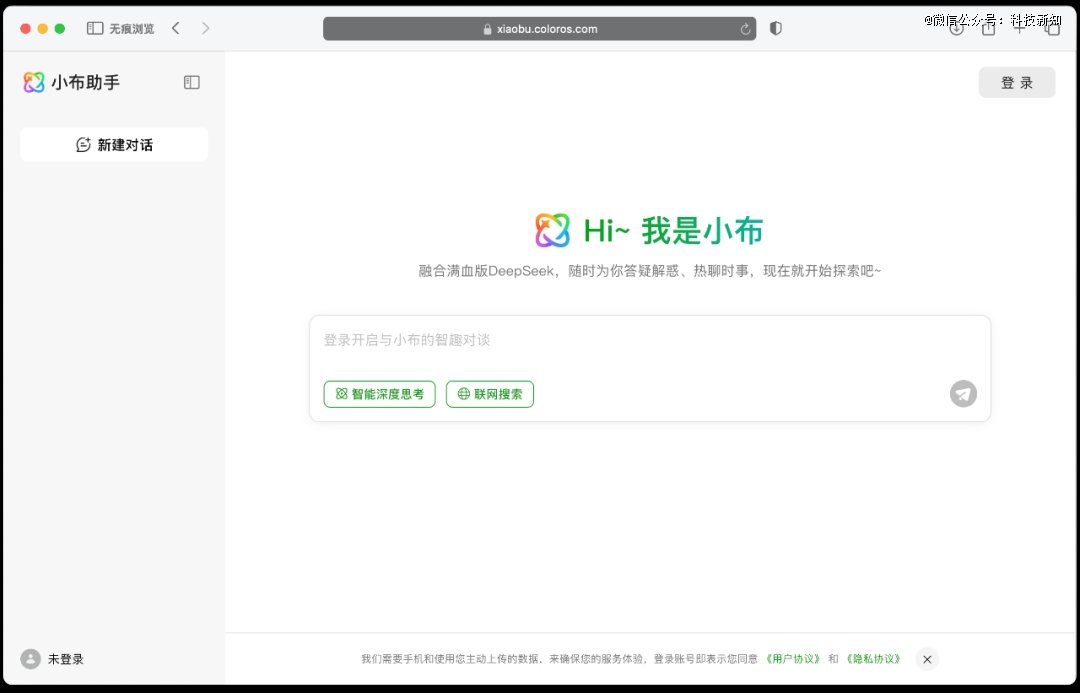Click the 无痕浏览 private browsing label
This screenshot has width=1080, height=693.
click(x=132, y=29)
